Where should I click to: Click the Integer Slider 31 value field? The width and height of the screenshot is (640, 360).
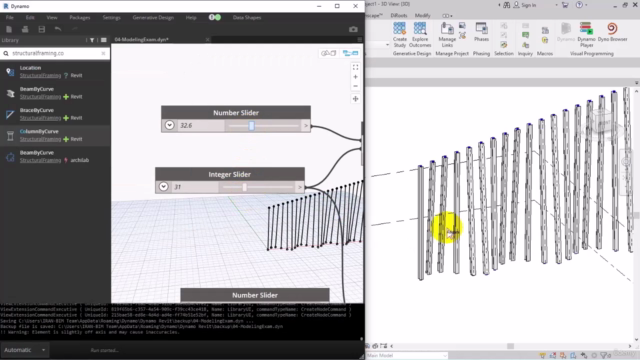(195, 187)
